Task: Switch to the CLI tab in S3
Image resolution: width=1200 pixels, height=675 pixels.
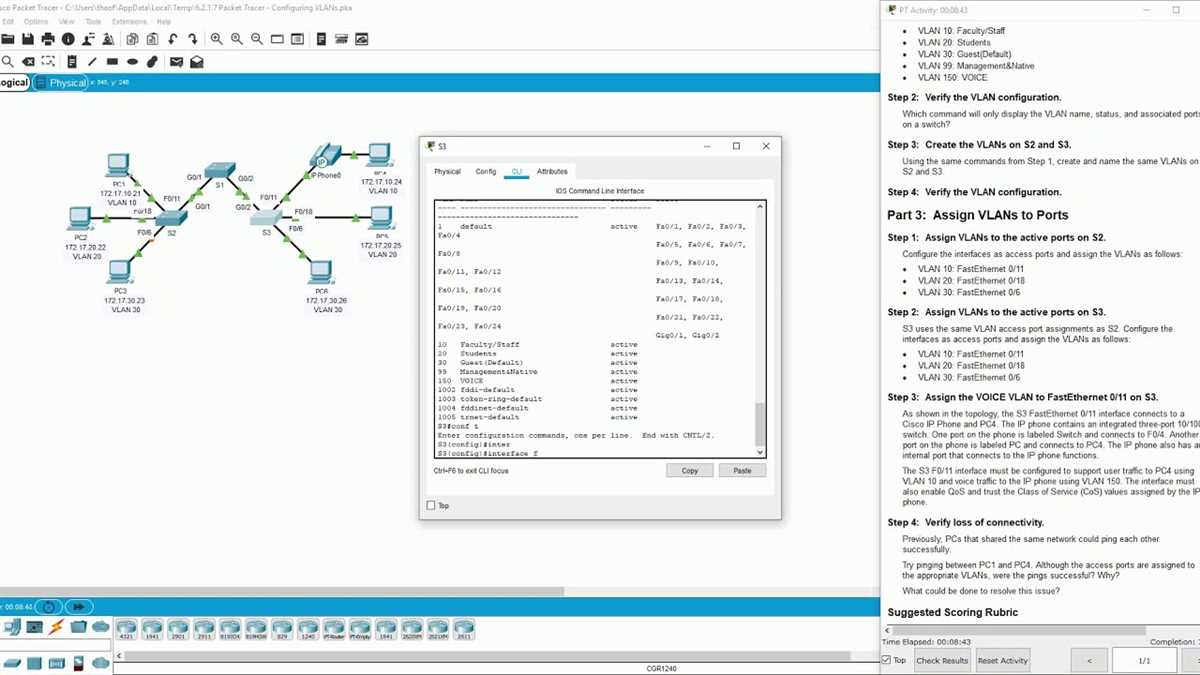Action: click(x=517, y=172)
